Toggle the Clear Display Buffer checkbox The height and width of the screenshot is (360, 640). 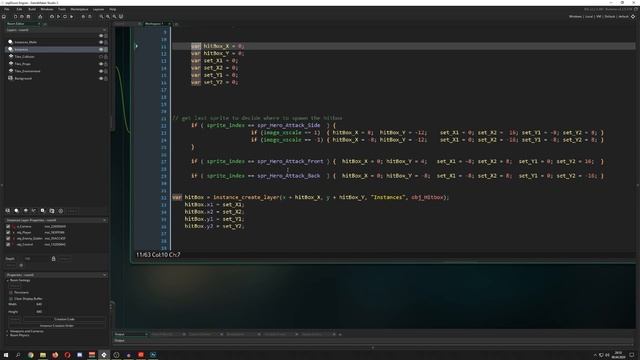(x=11, y=298)
